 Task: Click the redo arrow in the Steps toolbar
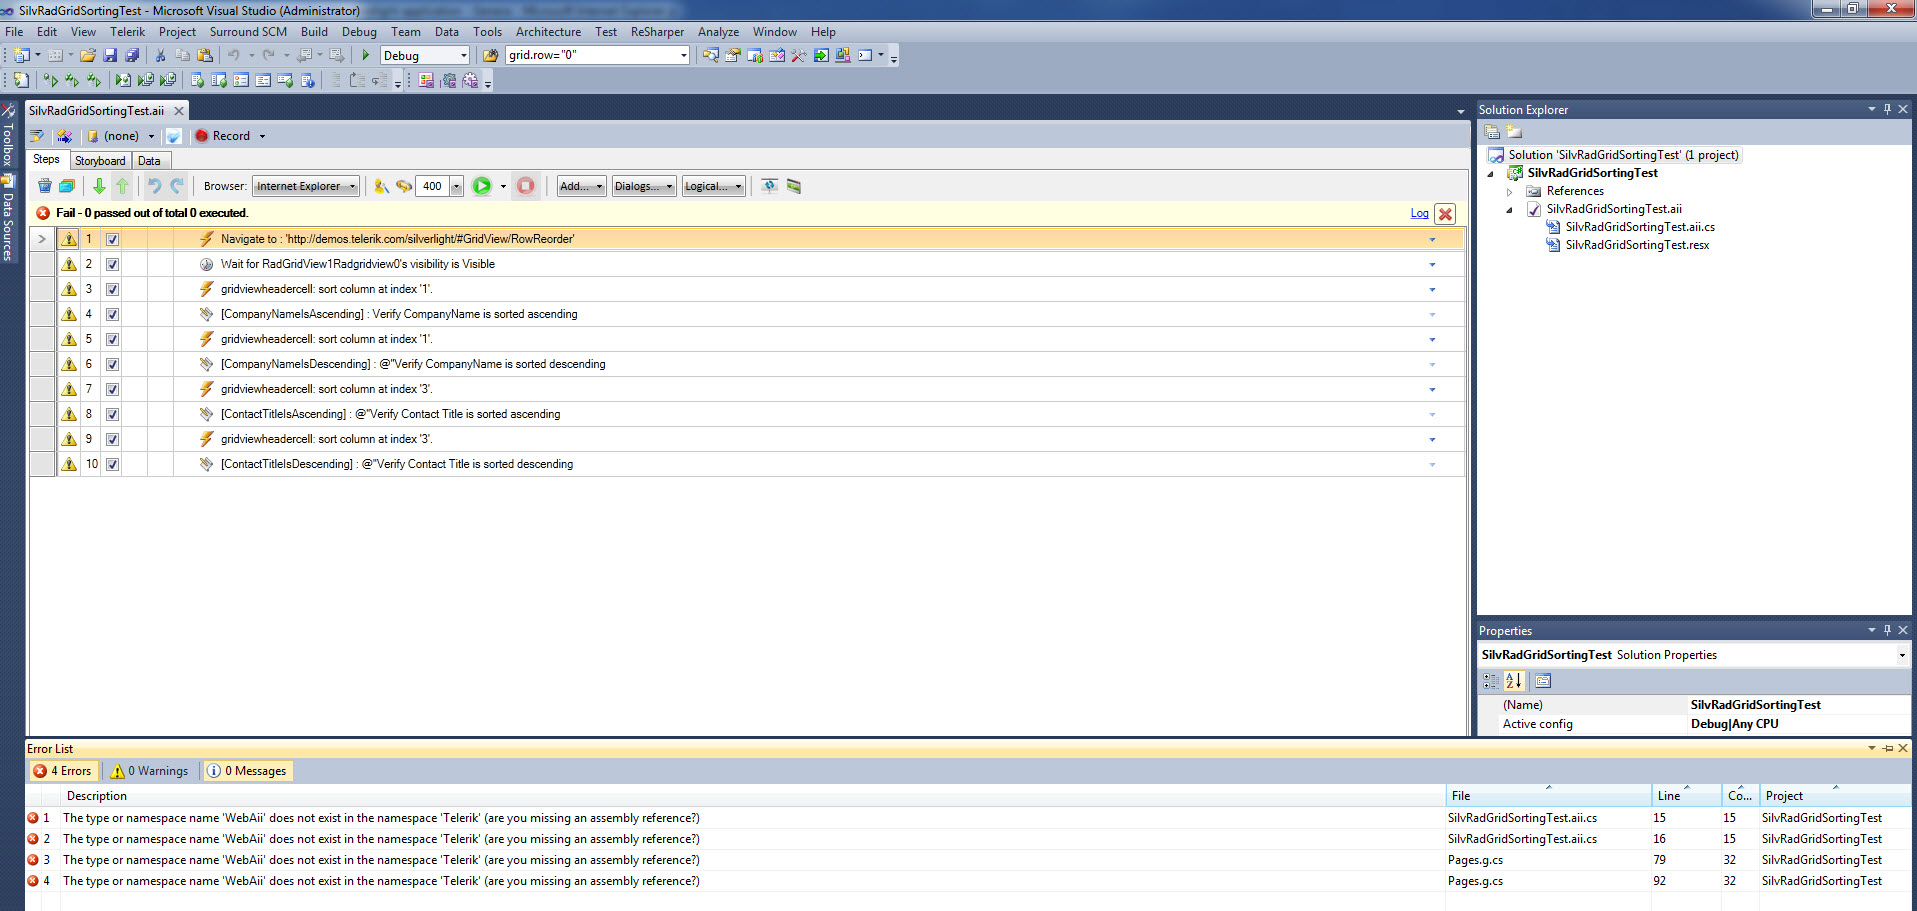(x=177, y=186)
